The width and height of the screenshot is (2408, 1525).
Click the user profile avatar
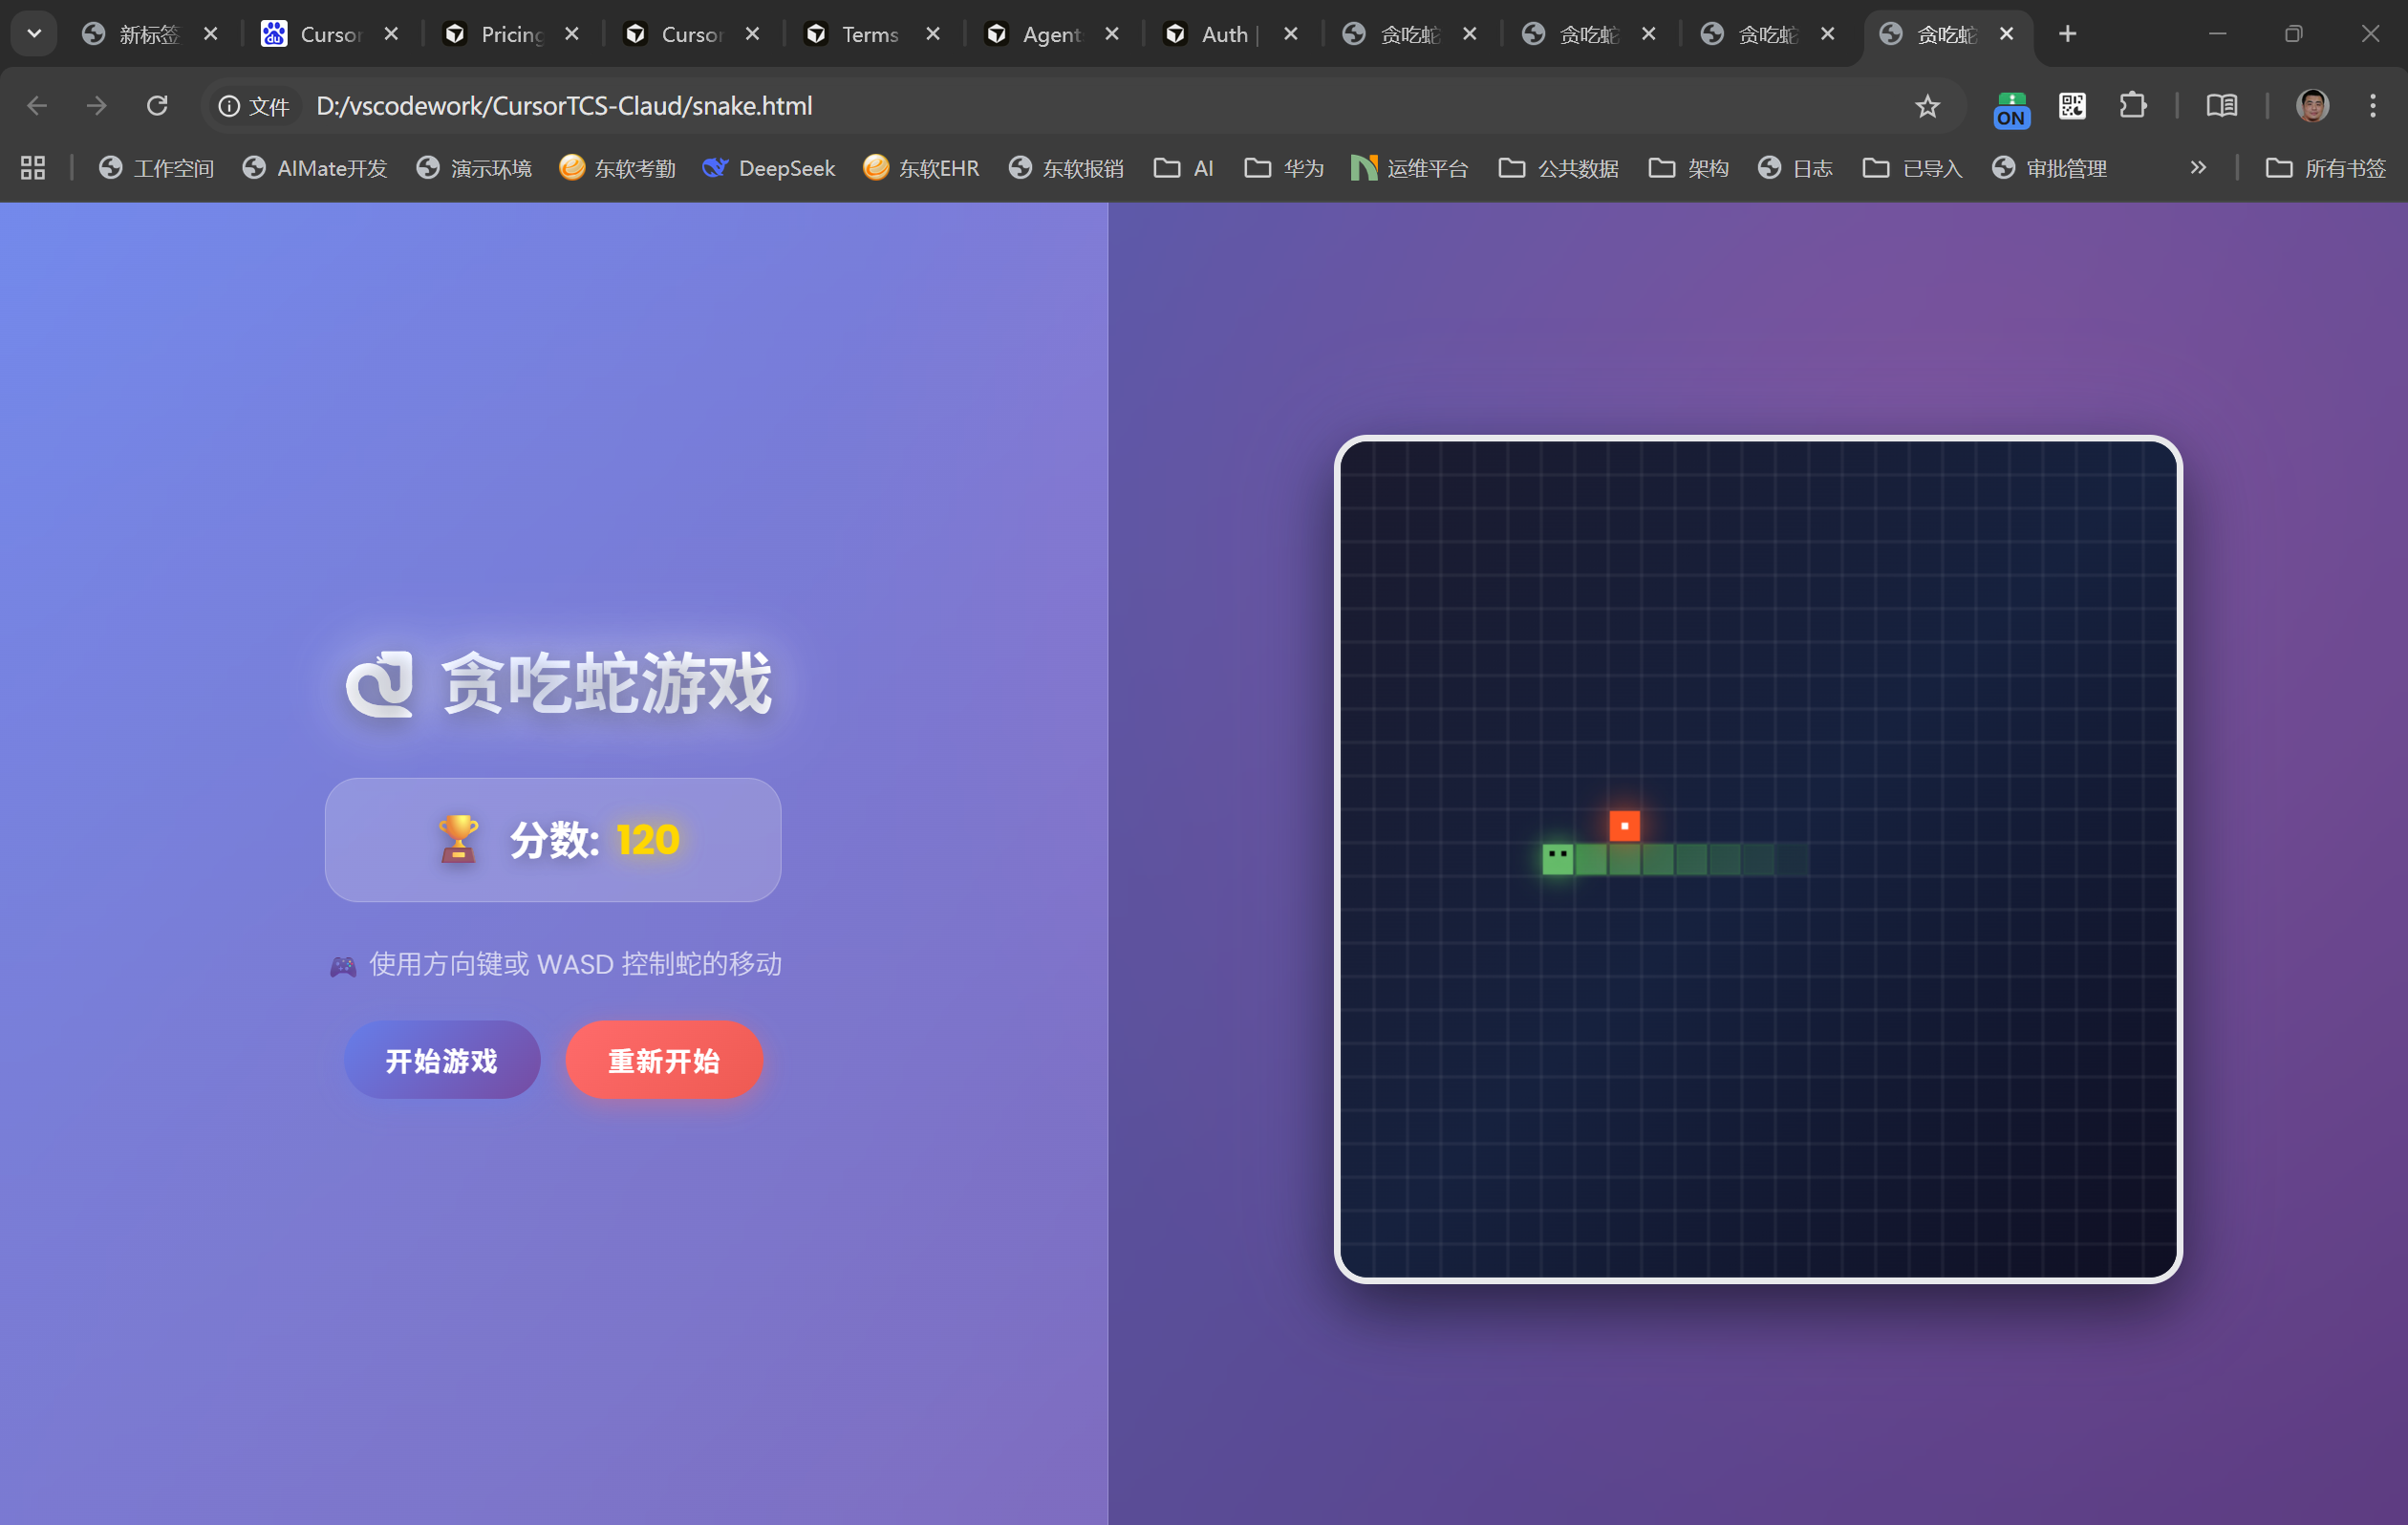click(2312, 106)
